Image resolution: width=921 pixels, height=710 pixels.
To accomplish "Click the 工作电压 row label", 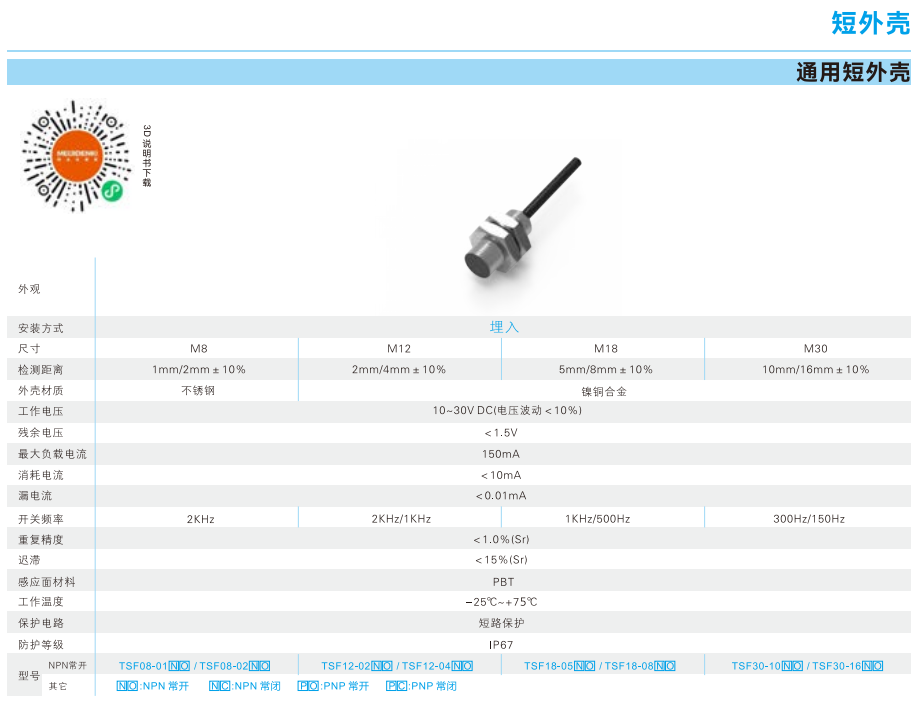I will (41, 411).
